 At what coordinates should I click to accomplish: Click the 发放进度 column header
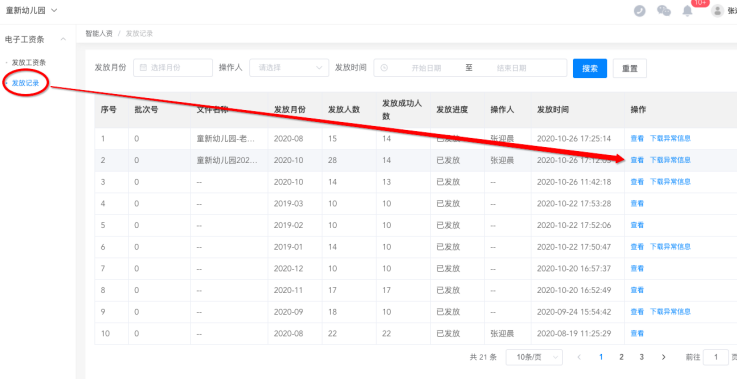click(x=452, y=110)
